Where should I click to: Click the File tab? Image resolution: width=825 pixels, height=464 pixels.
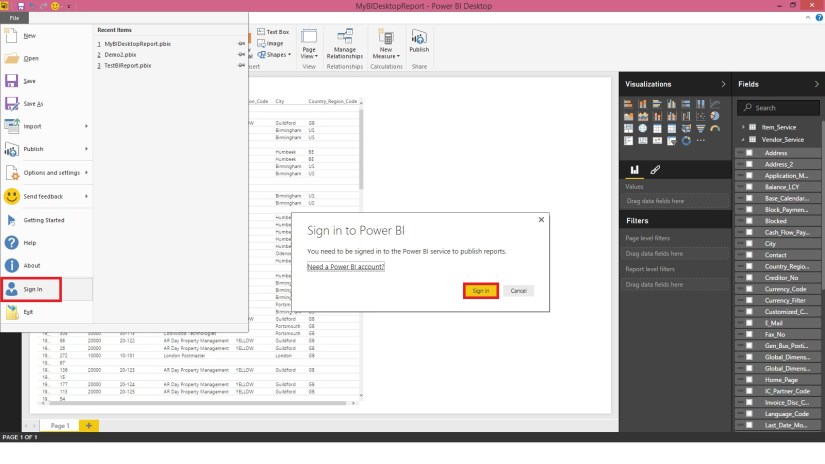(14, 18)
